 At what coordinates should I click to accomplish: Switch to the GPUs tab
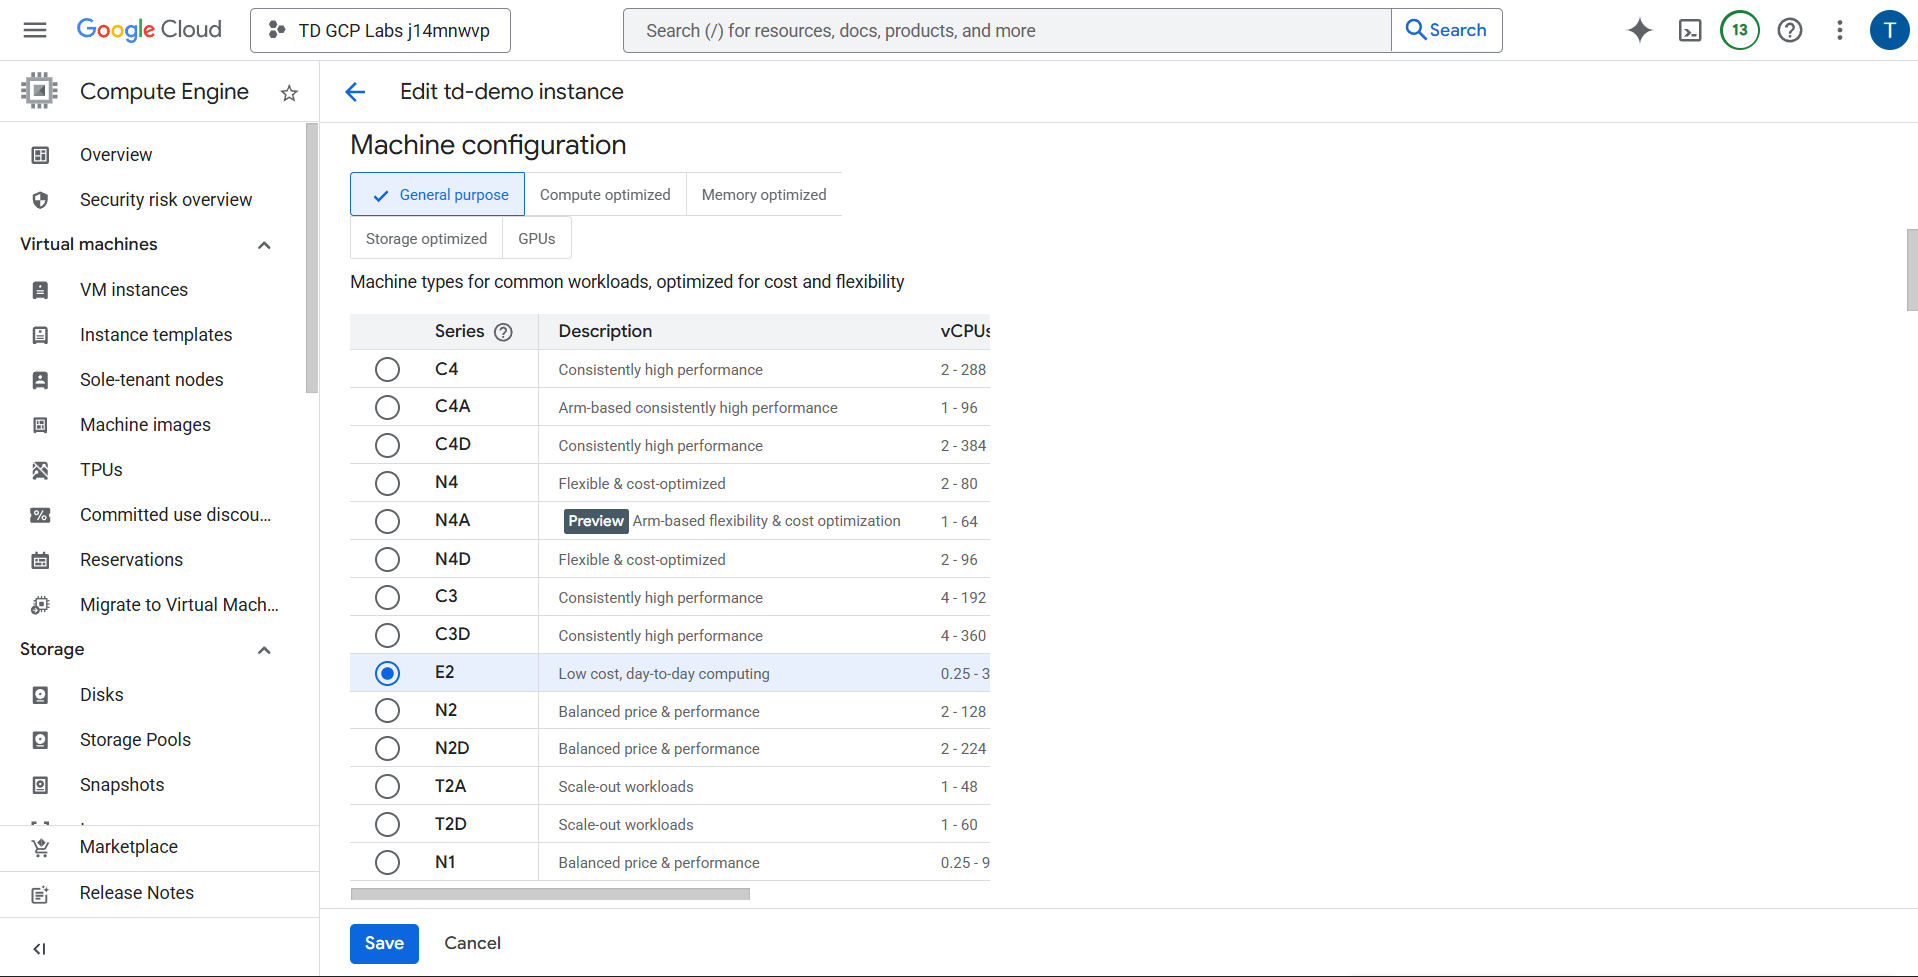(x=536, y=239)
